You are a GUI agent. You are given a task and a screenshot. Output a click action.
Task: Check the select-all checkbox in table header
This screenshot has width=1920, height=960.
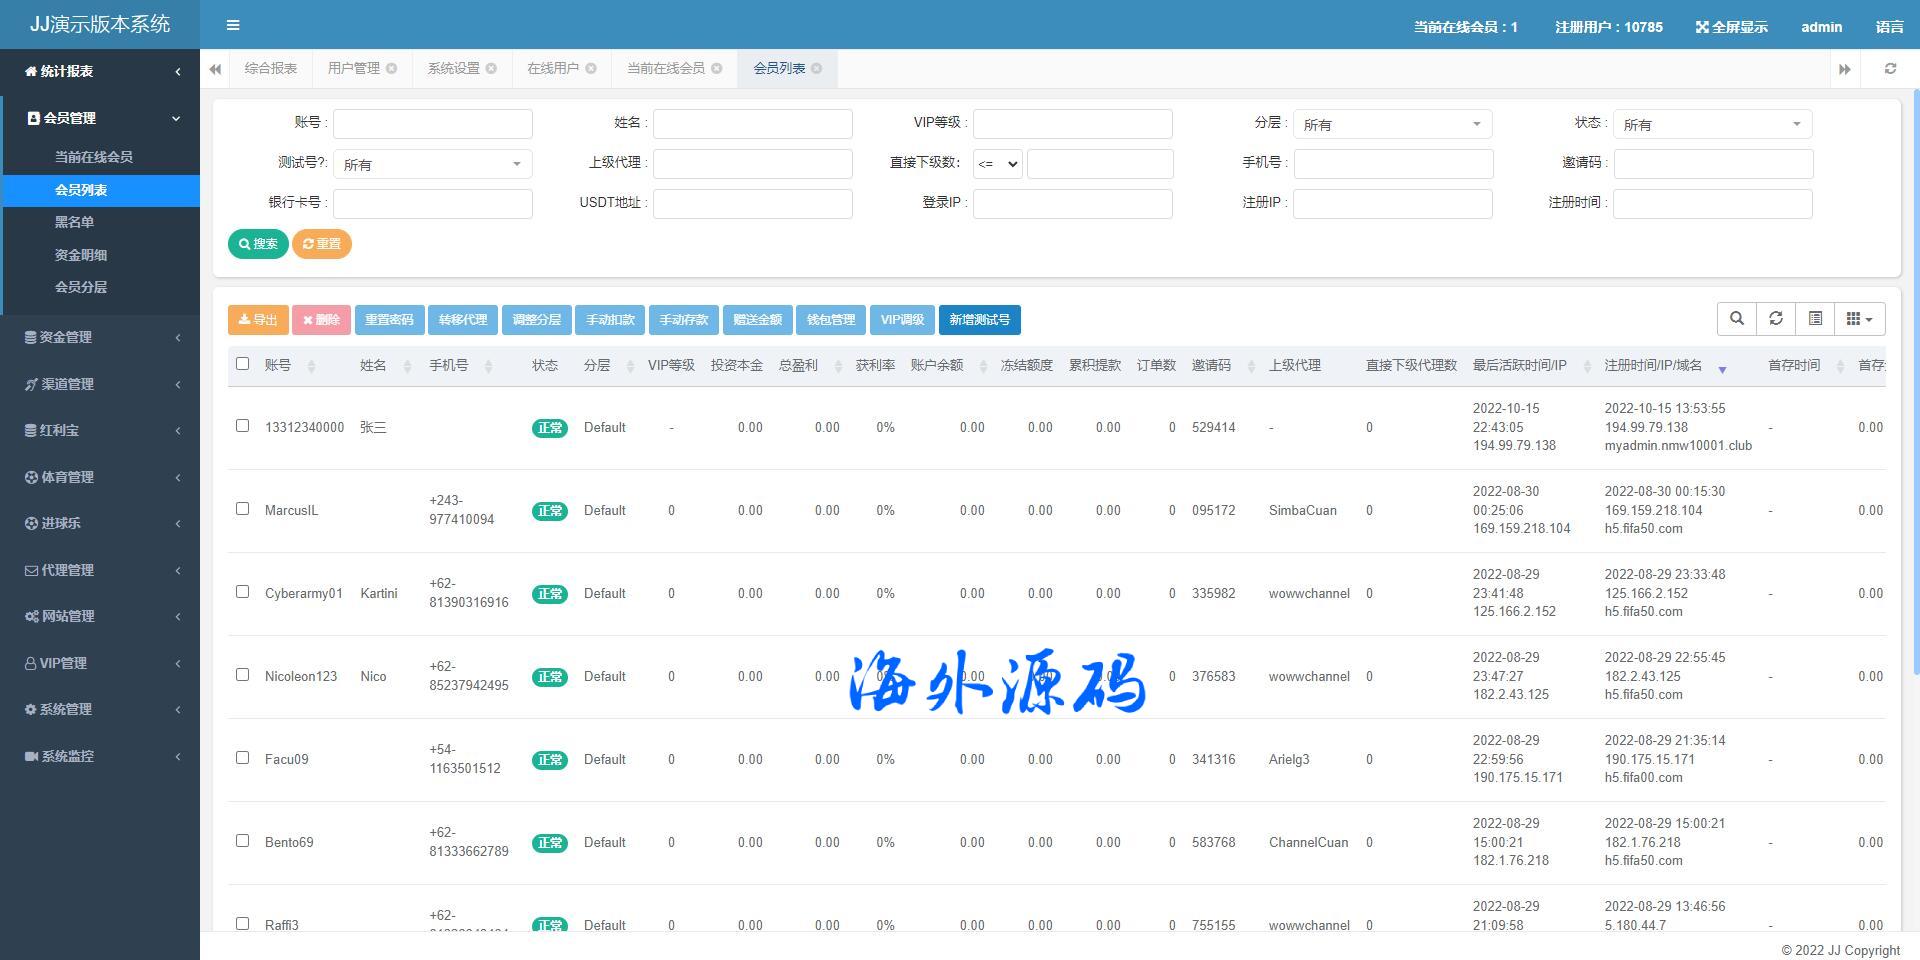pyautogui.click(x=242, y=364)
